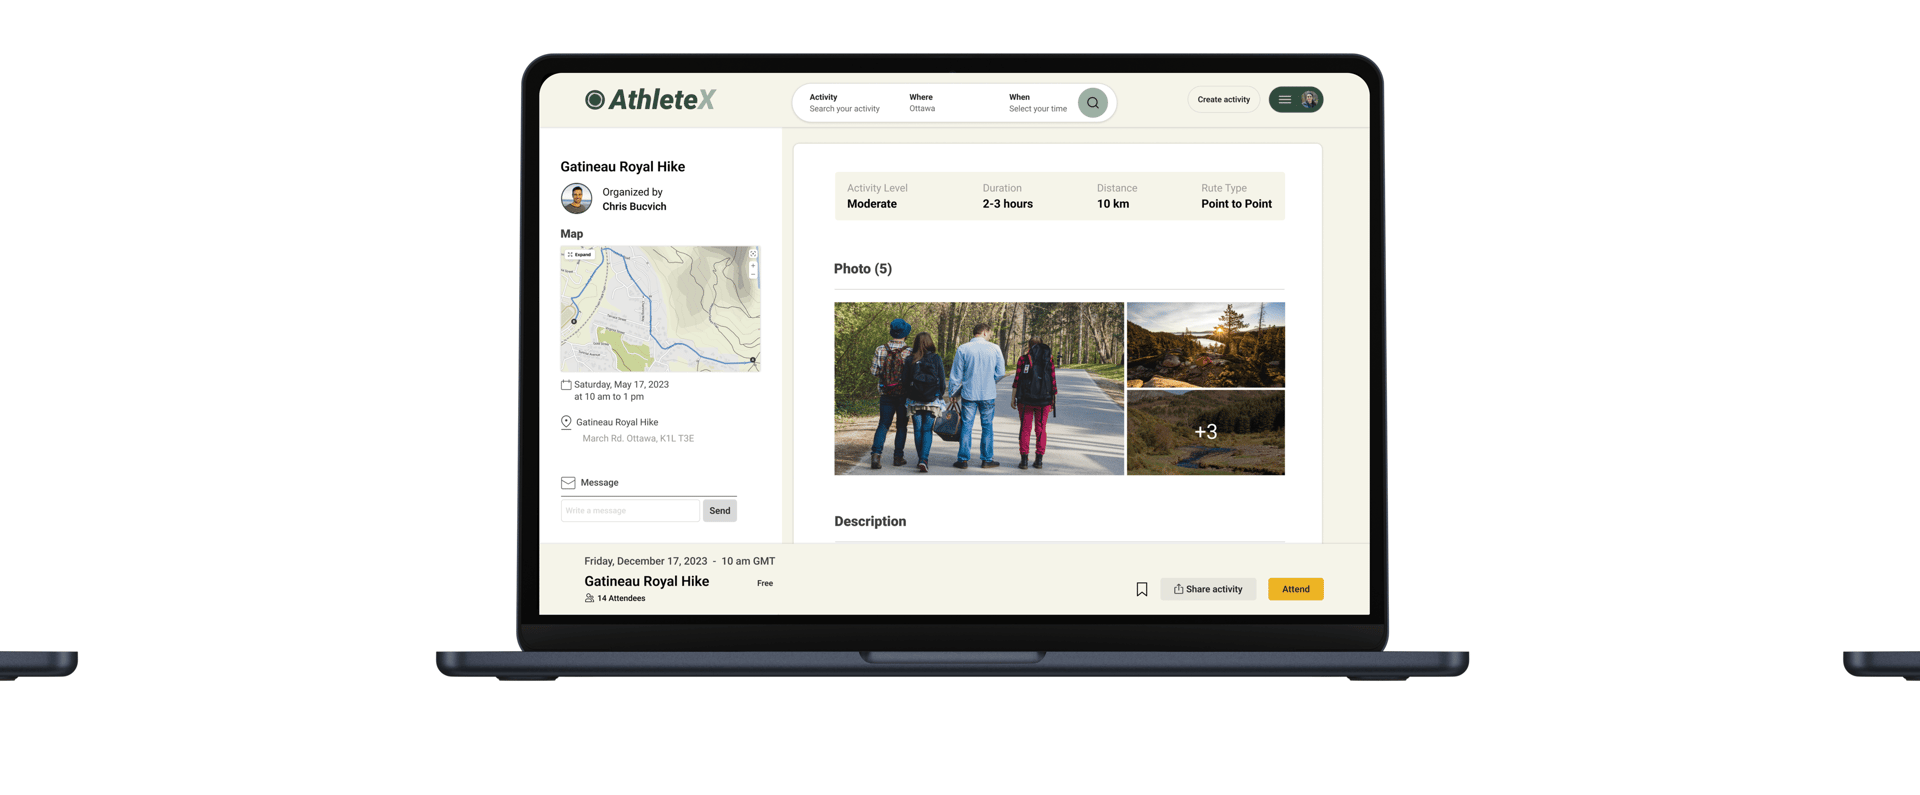The width and height of the screenshot is (1920, 795).
Task: Click the AthleteX logo
Action: 650,99
